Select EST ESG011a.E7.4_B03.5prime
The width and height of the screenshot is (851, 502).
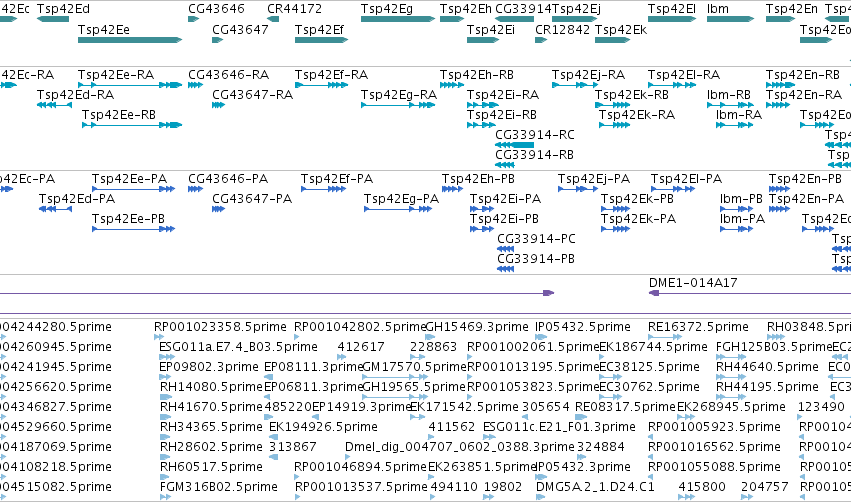pyautogui.click(x=238, y=347)
